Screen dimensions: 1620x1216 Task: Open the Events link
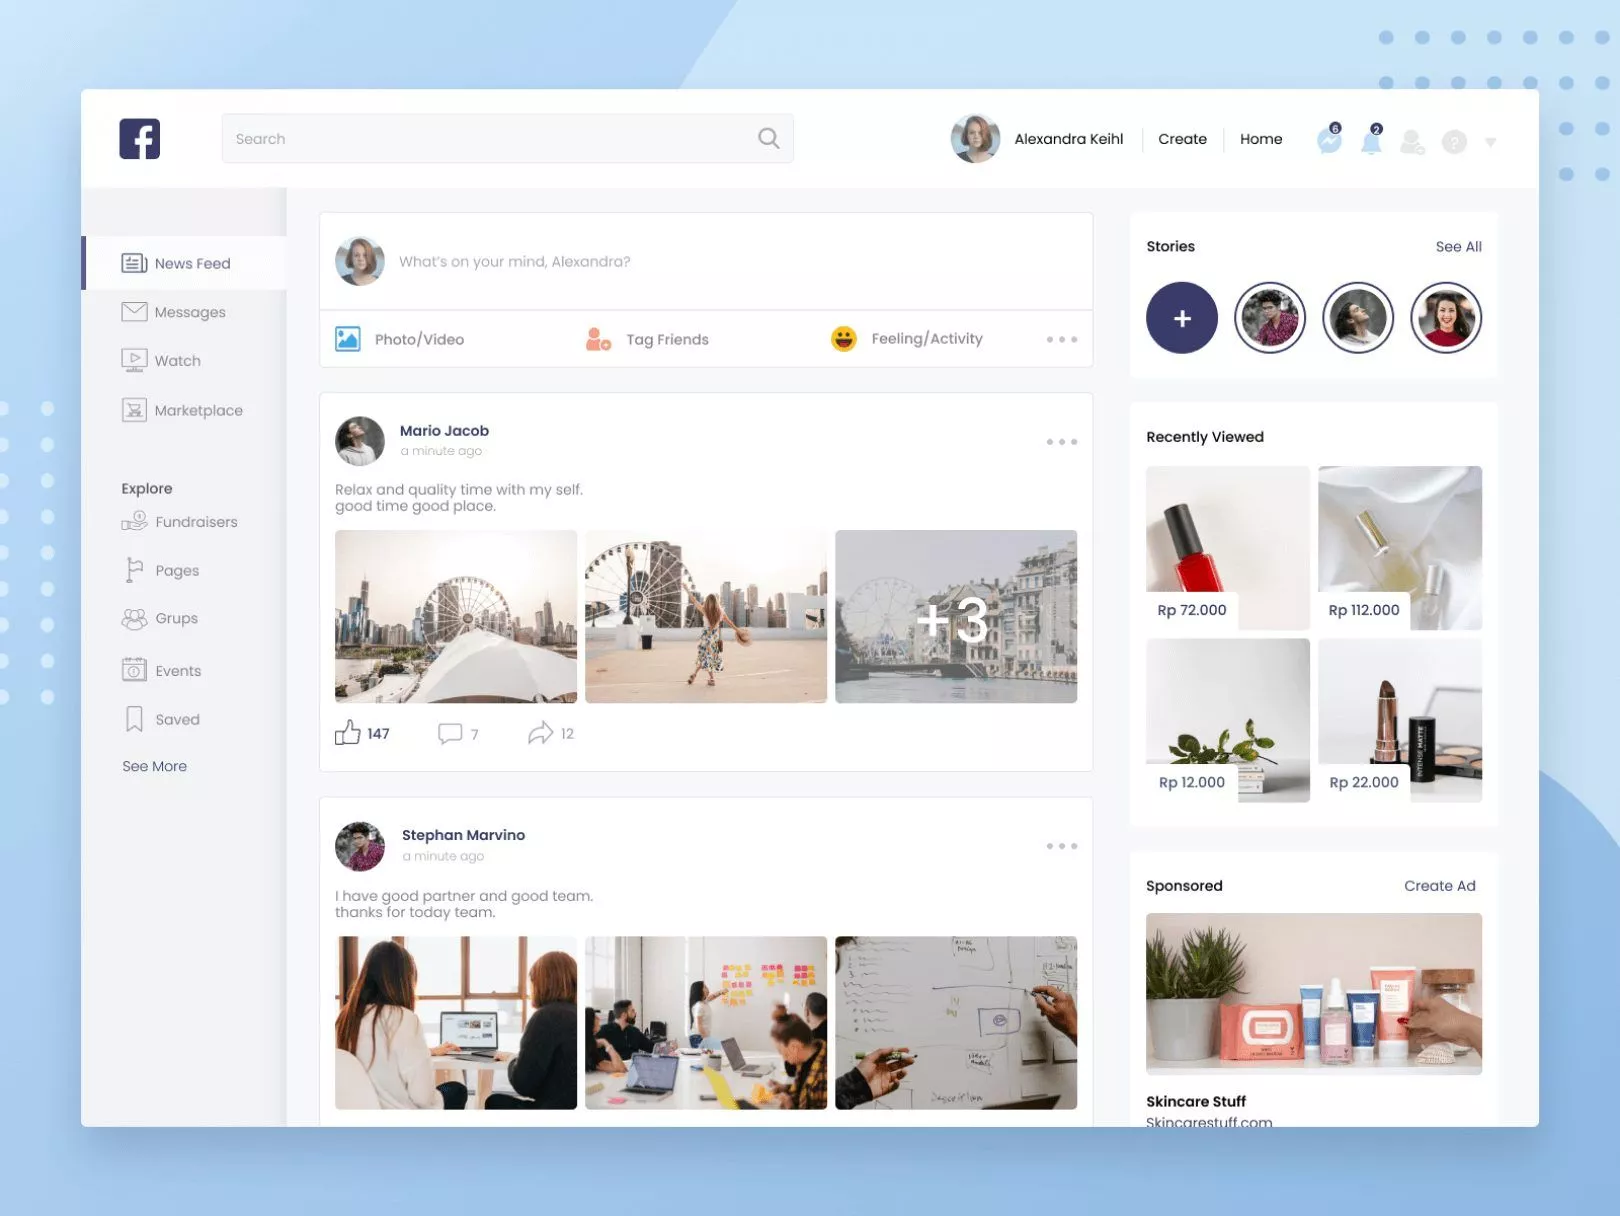tap(178, 670)
